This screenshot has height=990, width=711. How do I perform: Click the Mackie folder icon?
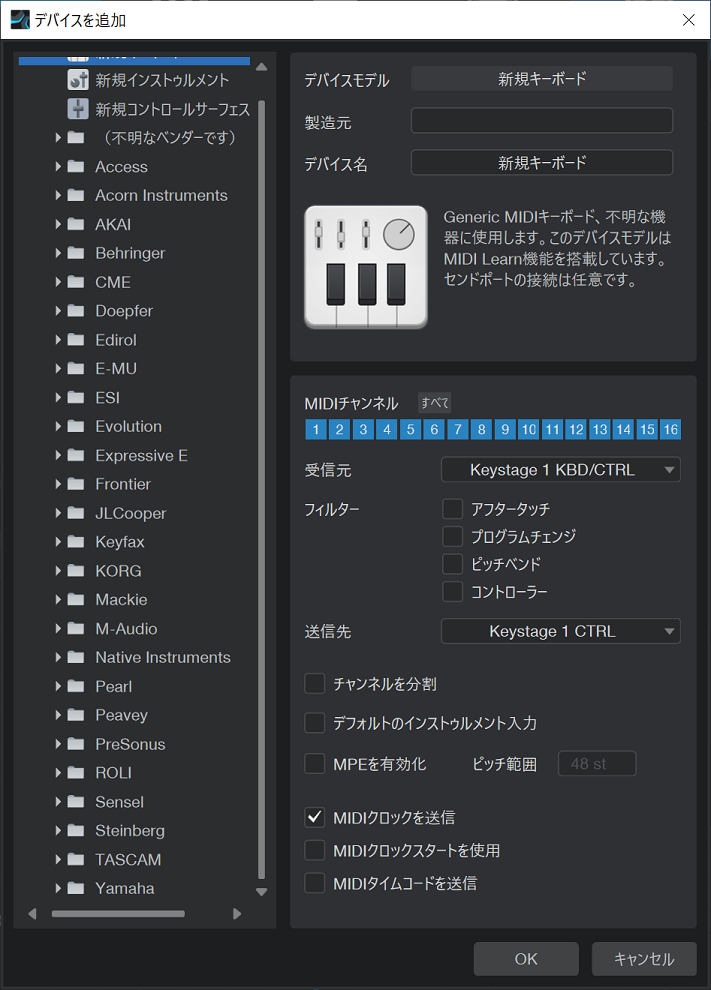[76, 600]
